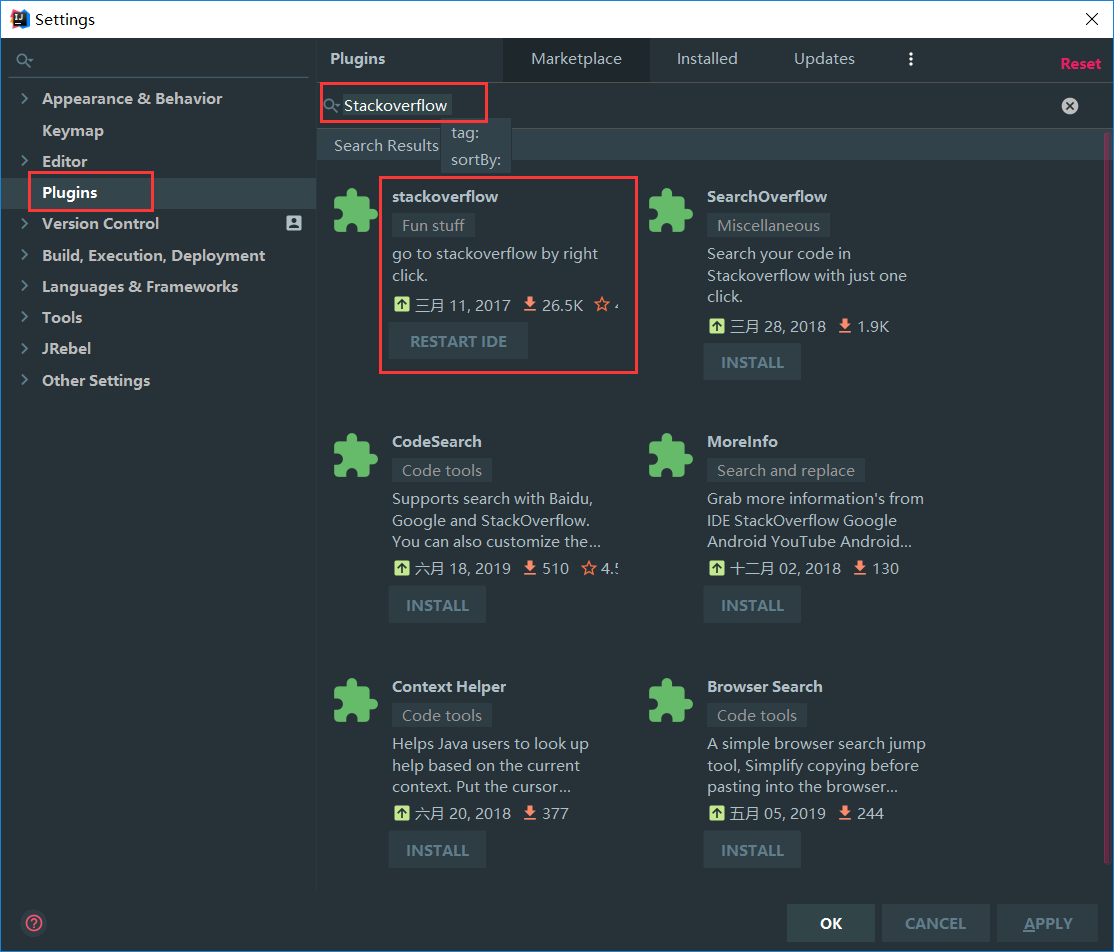
Task: Click the SearchOverflow plugin puzzle icon
Action: [670, 211]
